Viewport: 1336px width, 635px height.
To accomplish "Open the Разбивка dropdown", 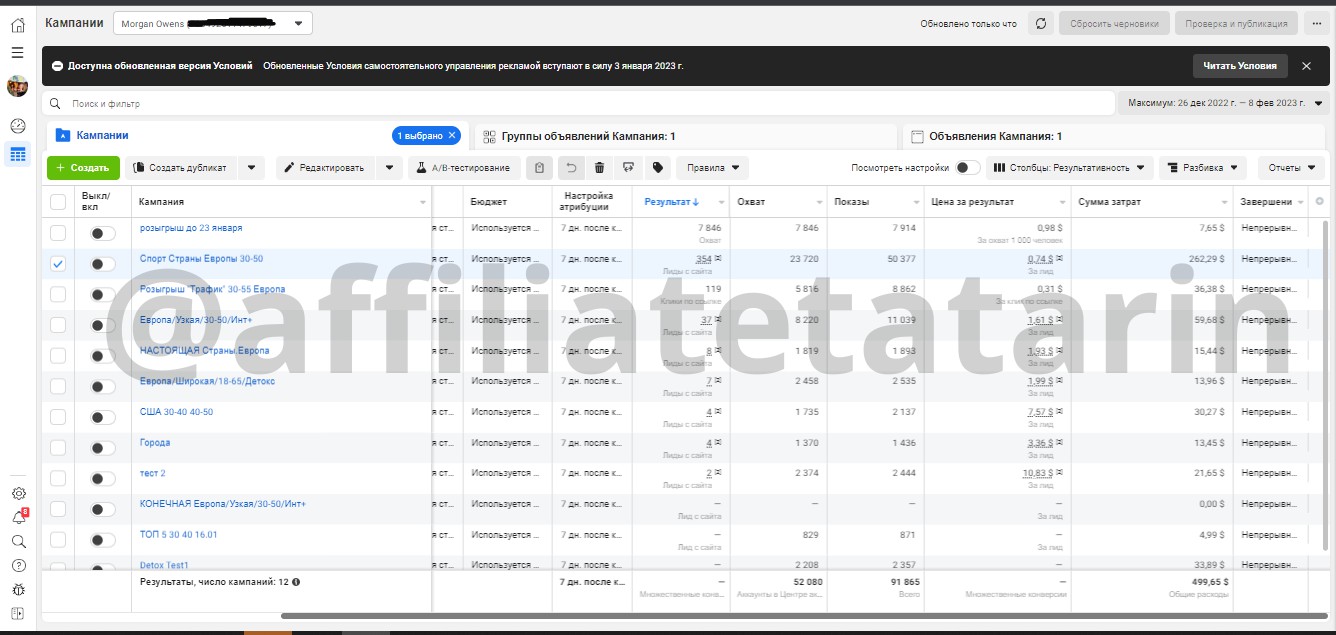I will coord(1203,168).
